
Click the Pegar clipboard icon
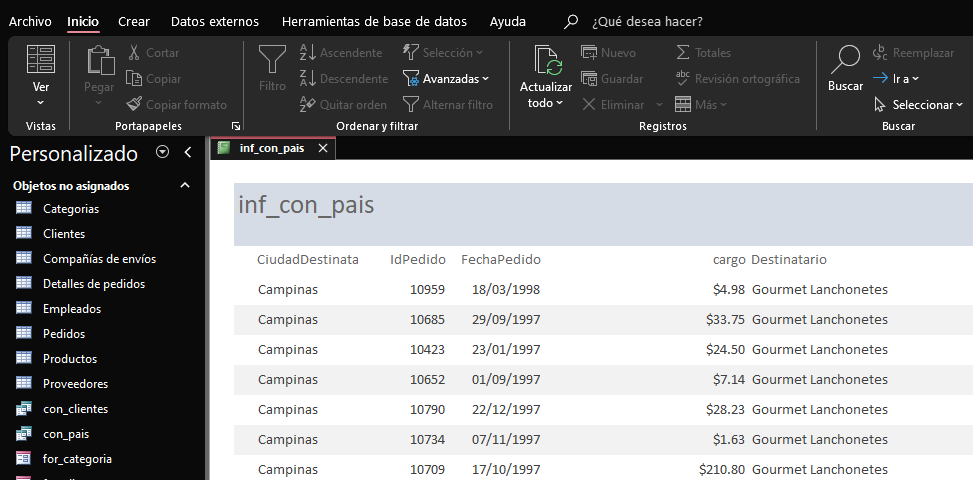click(x=101, y=60)
